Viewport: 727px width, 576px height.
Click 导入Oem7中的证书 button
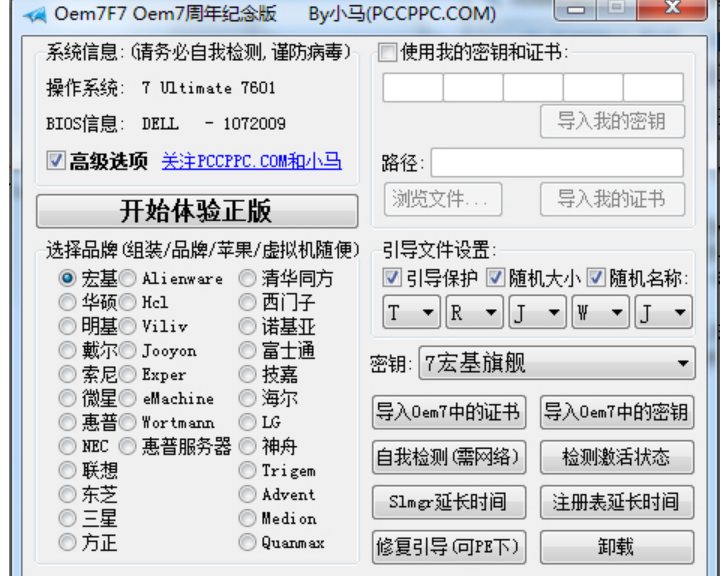pos(448,411)
